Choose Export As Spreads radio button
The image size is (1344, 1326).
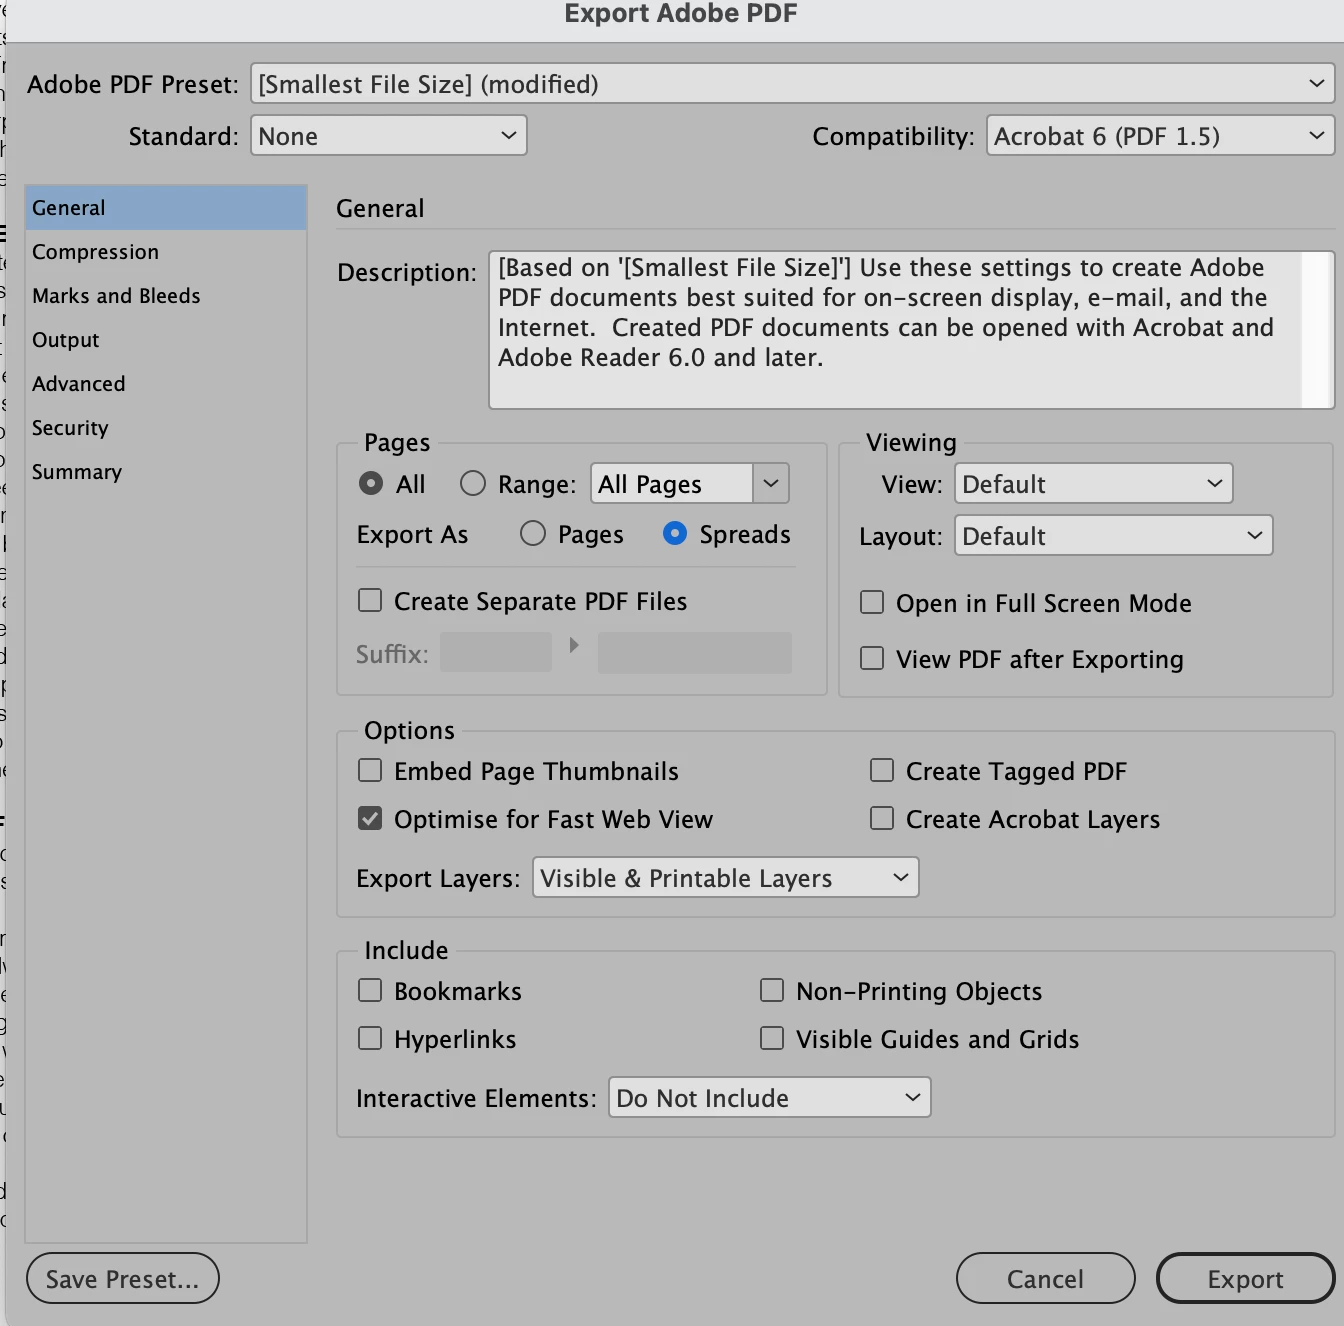pos(675,534)
